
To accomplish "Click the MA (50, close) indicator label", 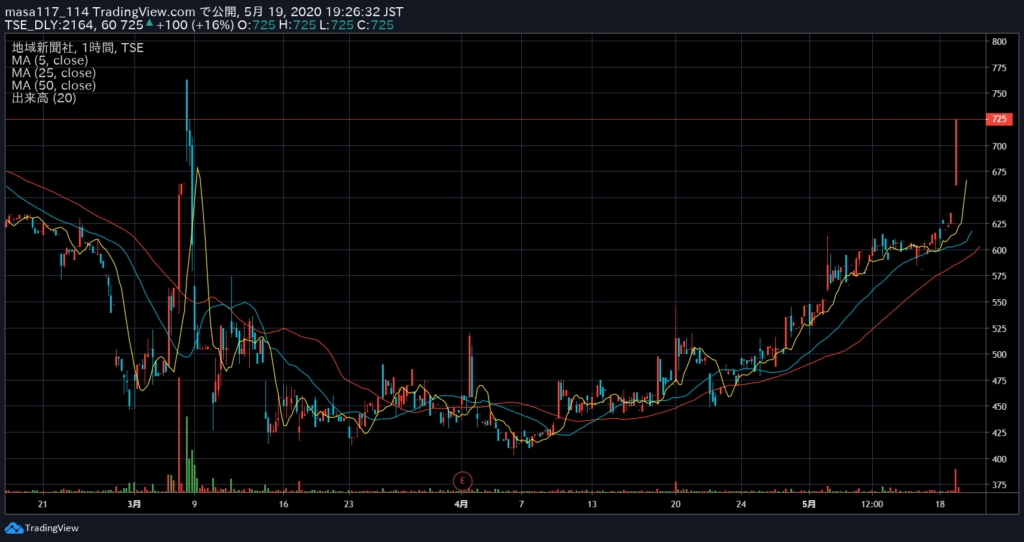I will [54, 86].
